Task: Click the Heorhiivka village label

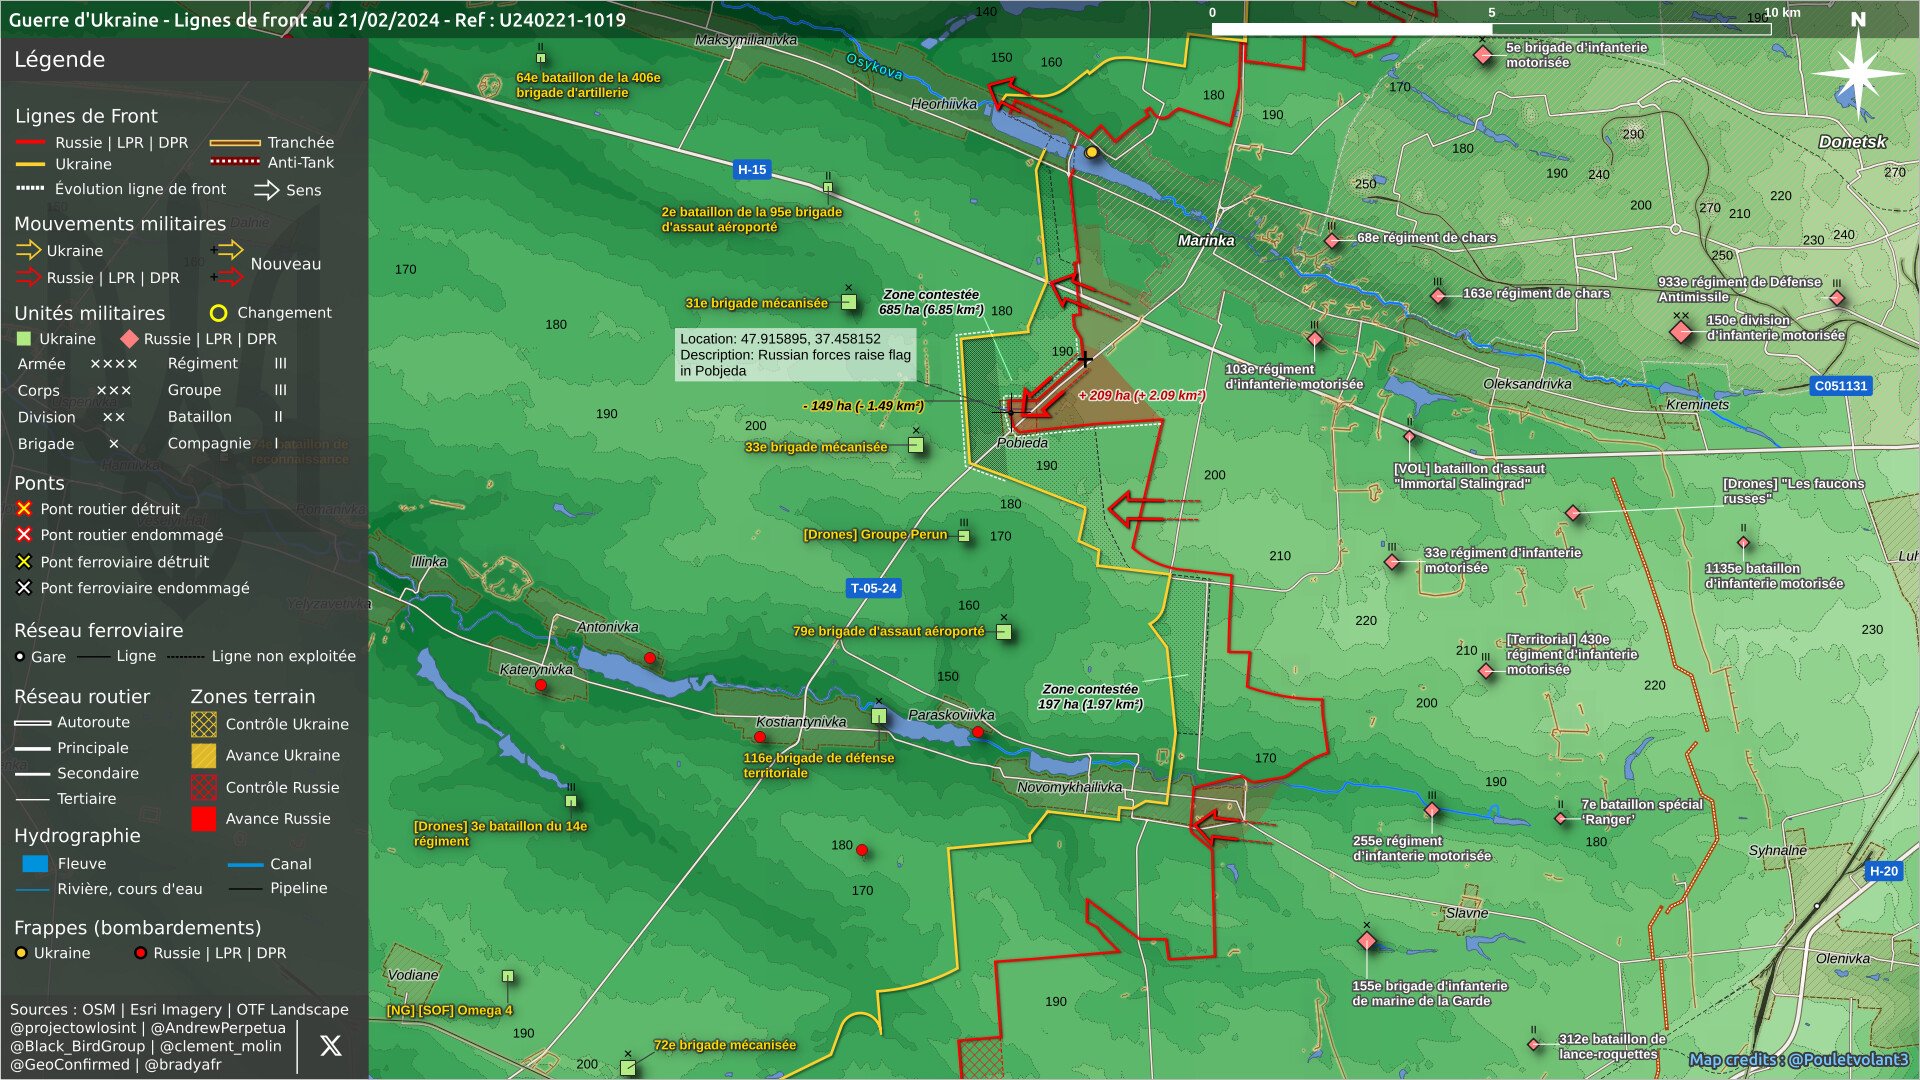Action: [x=944, y=104]
